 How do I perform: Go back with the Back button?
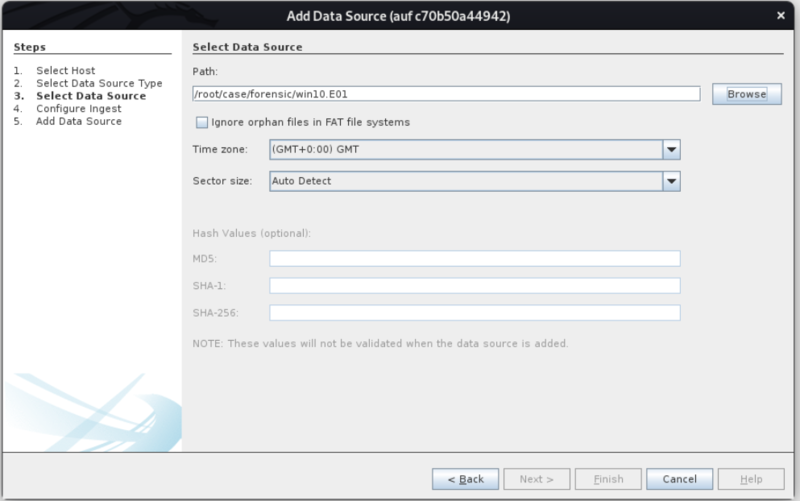[x=465, y=478]
